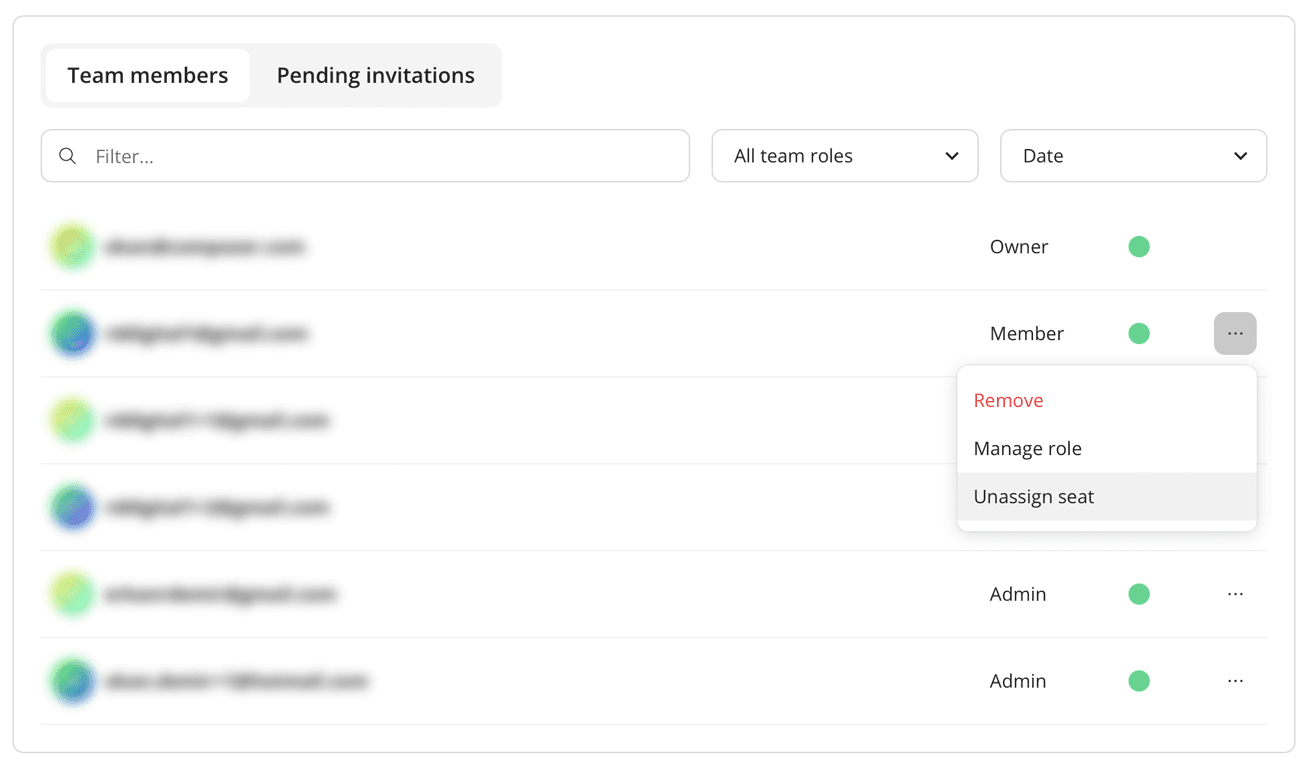This screenshot has width=1310, height=767.
Task: Open the ellipsis menu on the last Admin row
Action: (x=1235, y=681)
